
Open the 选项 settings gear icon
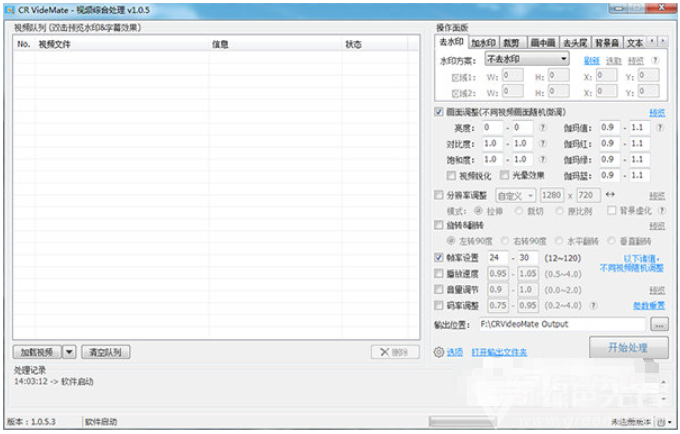click(439, 352)
